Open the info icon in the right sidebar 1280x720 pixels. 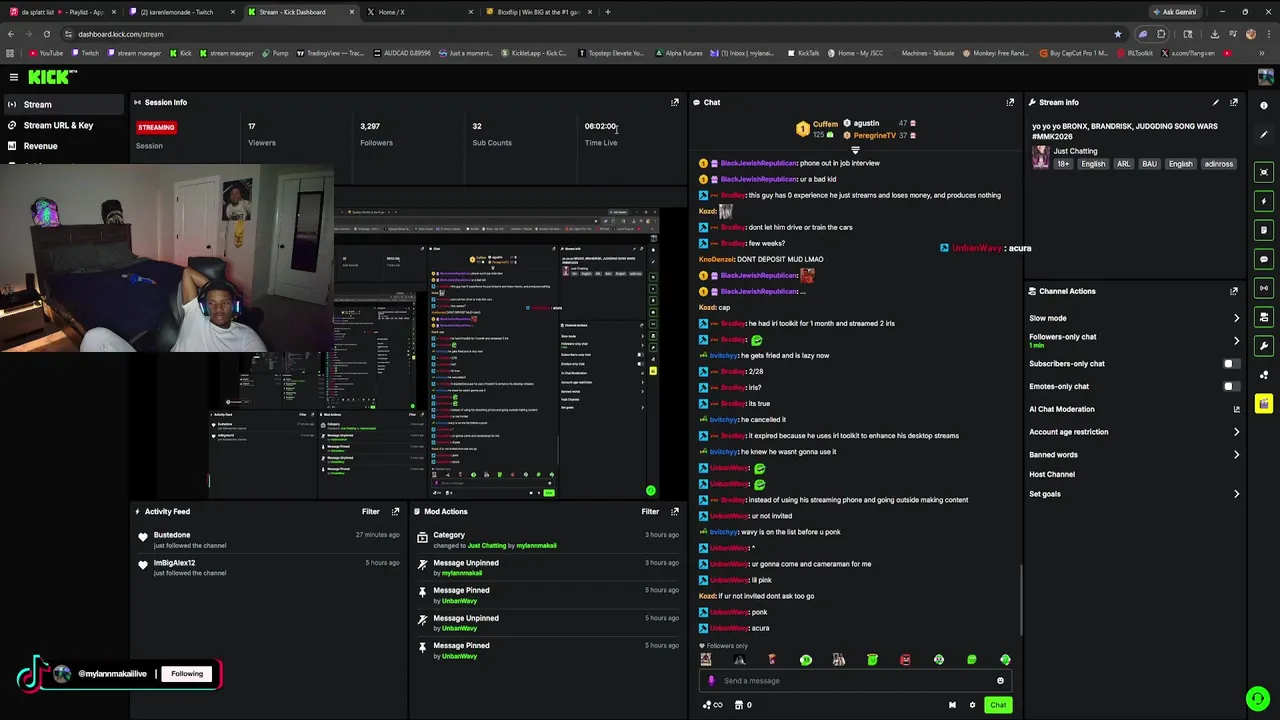click(1264, 105)
